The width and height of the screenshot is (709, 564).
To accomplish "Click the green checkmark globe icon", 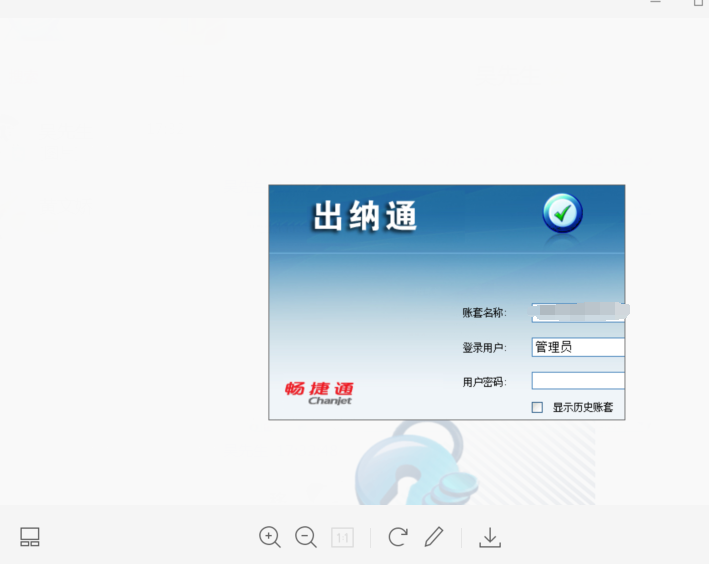I will point(562,213).
